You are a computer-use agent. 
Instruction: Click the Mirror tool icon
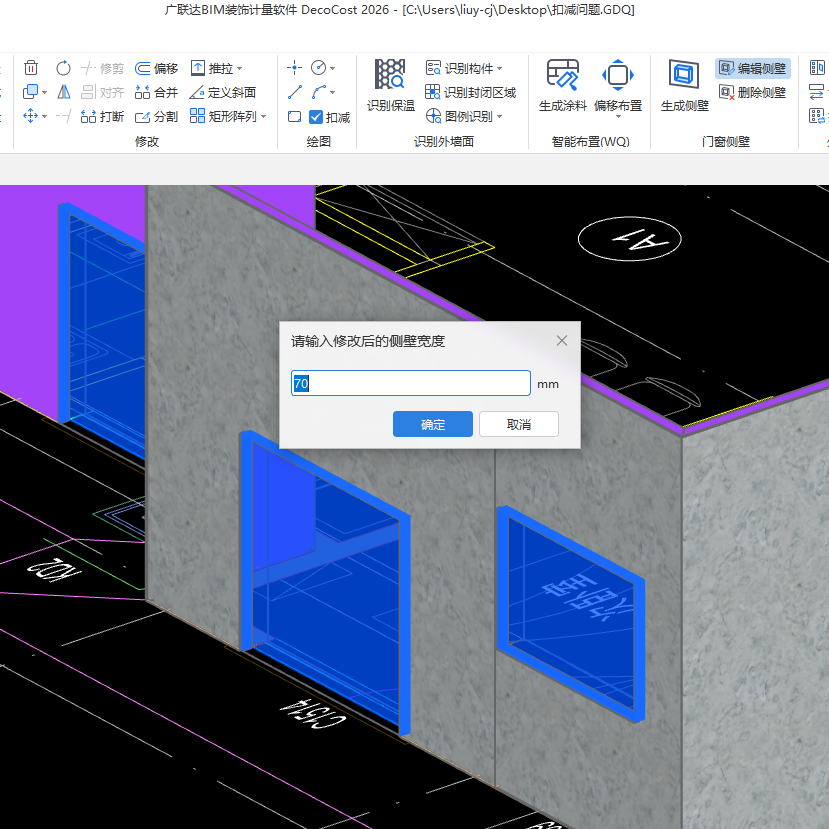63,92
